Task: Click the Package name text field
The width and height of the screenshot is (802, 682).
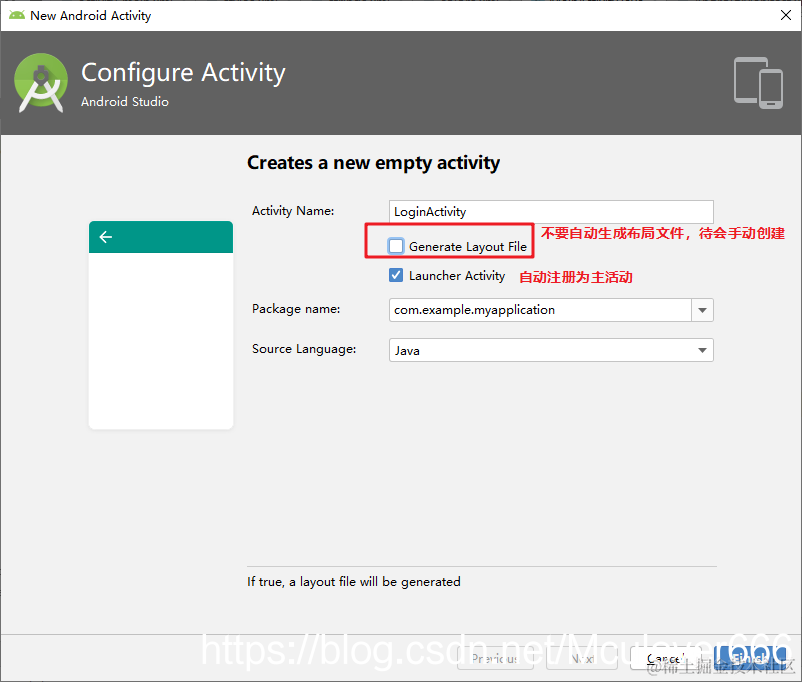Action: tap(540, 310)
